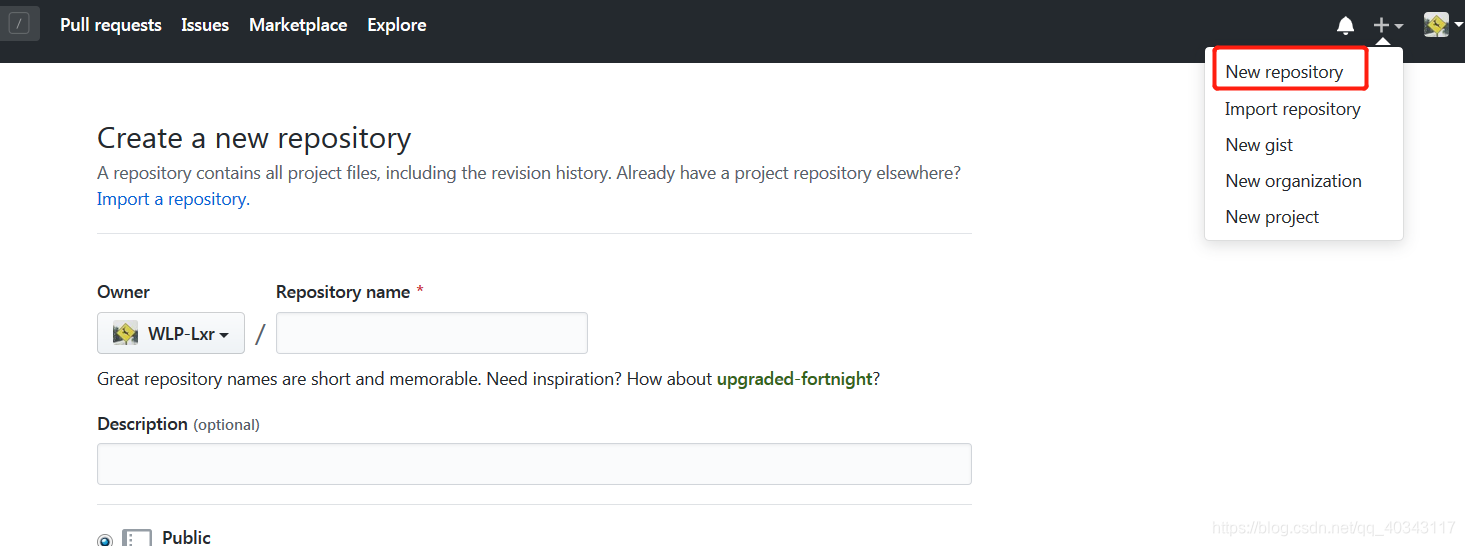Click the 'Repository name' field label

pyautogui.click(x=343, y=292)
